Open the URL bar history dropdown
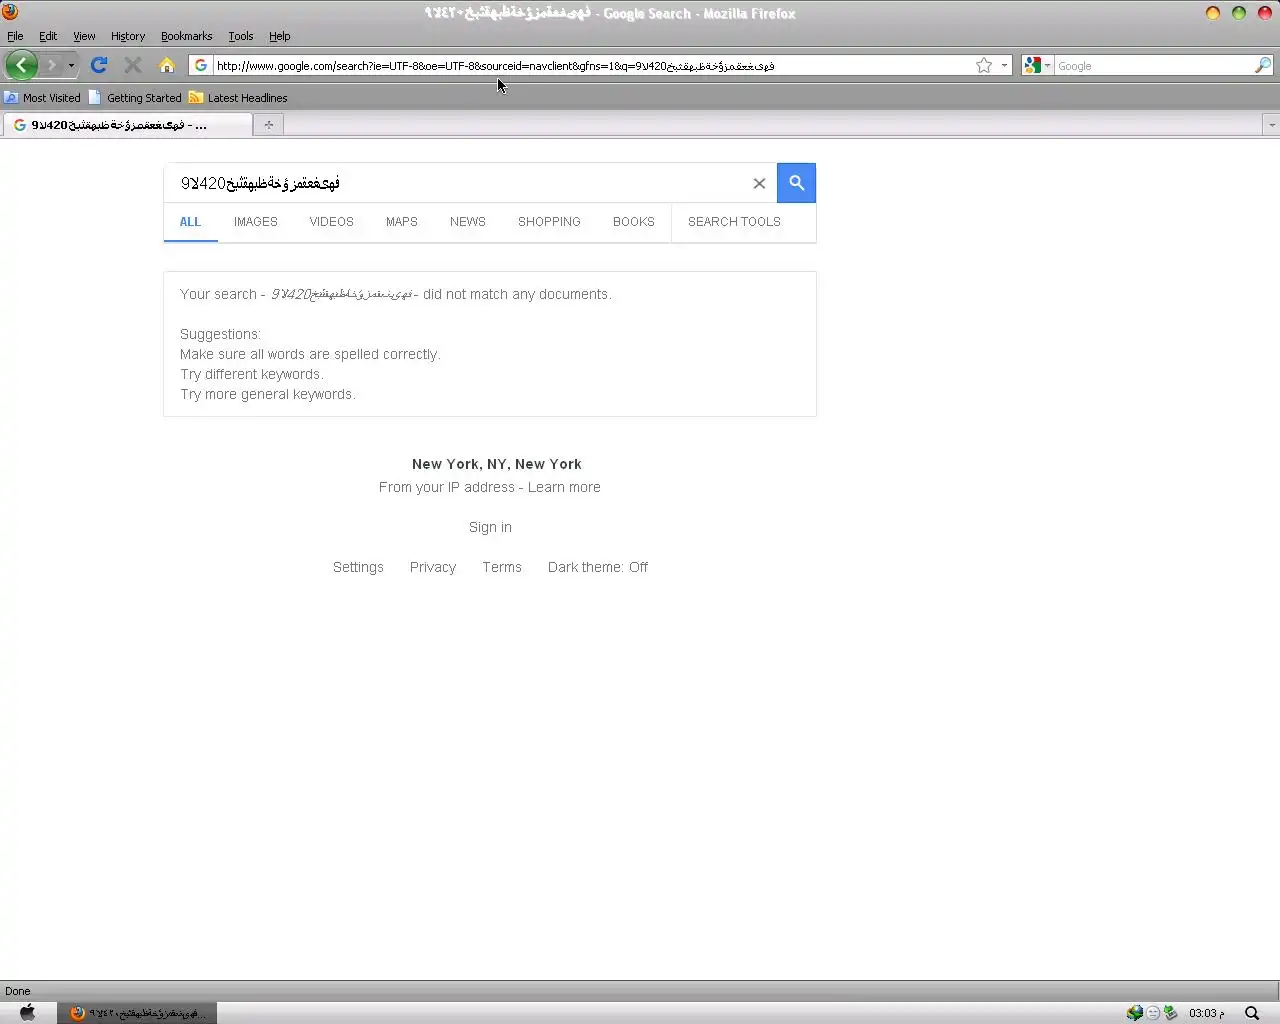The width and height of the screenshot is (1280, 1024). pyautogui.click(x=1004, y=65)
